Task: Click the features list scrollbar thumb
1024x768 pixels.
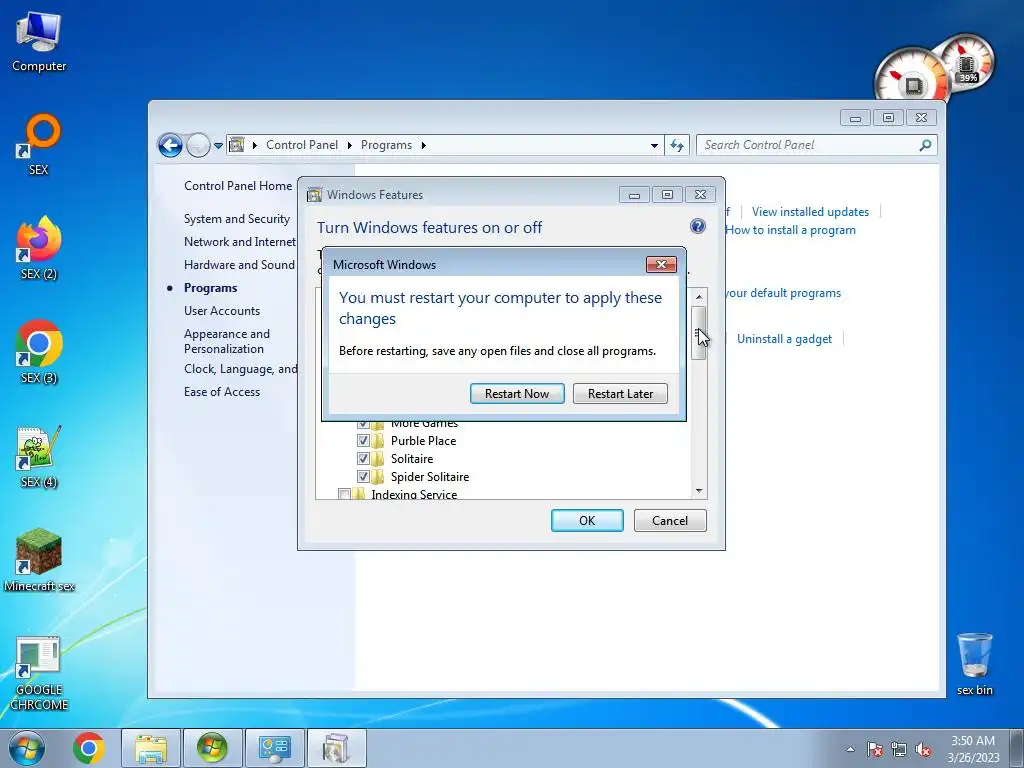Action: tap(699, 333)
